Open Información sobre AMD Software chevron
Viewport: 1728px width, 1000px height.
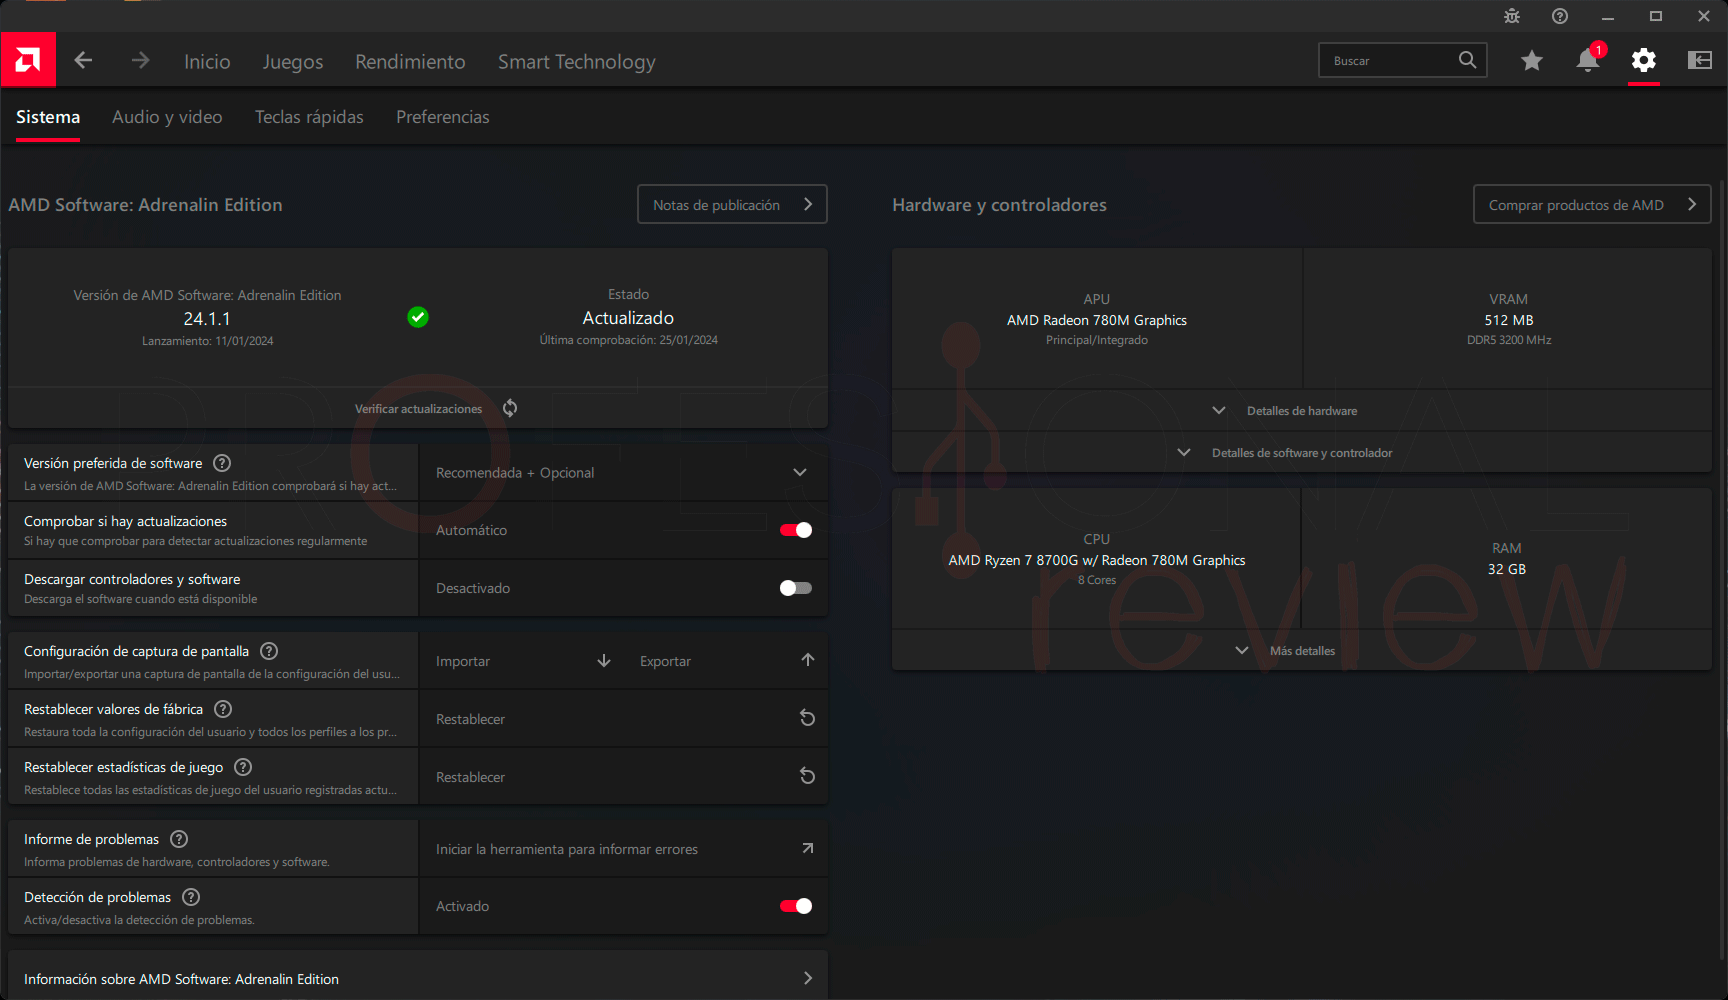click(808, 978)
